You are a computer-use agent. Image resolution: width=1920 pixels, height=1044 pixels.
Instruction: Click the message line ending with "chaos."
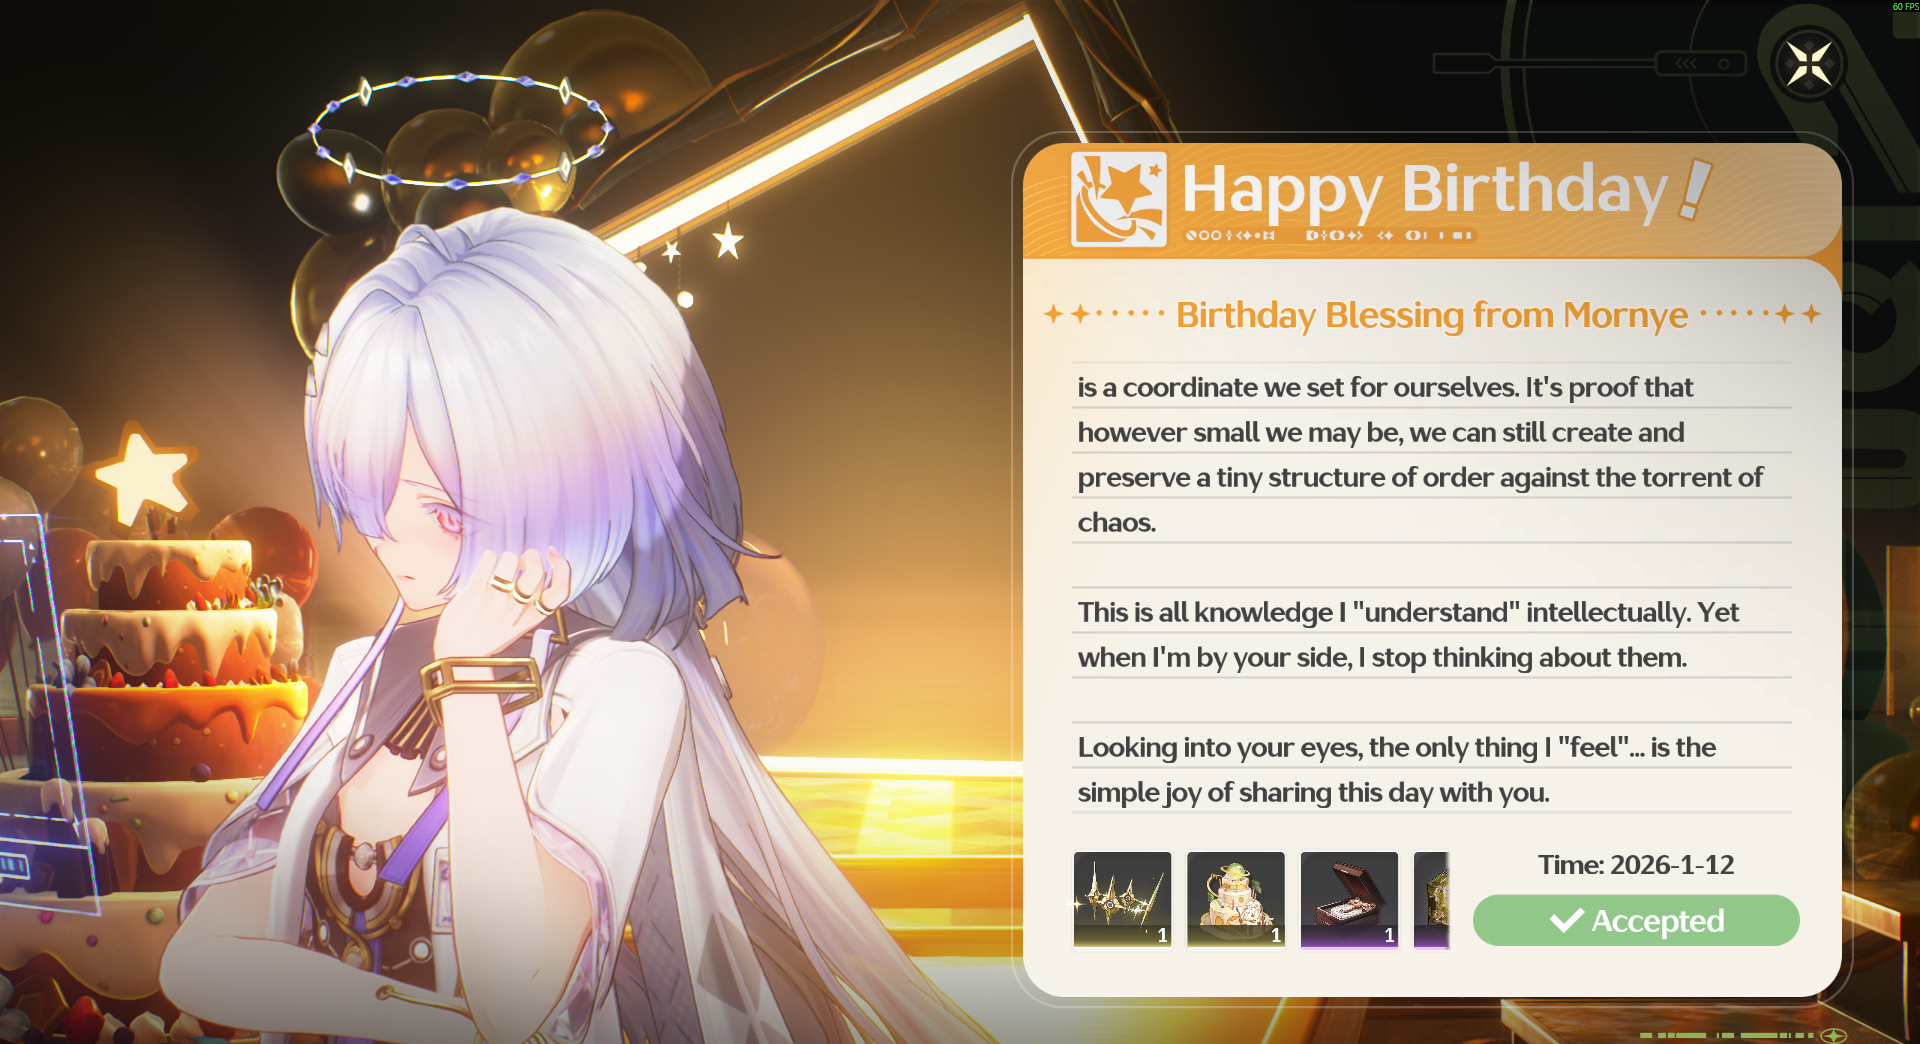click(x=1117, y=522)
